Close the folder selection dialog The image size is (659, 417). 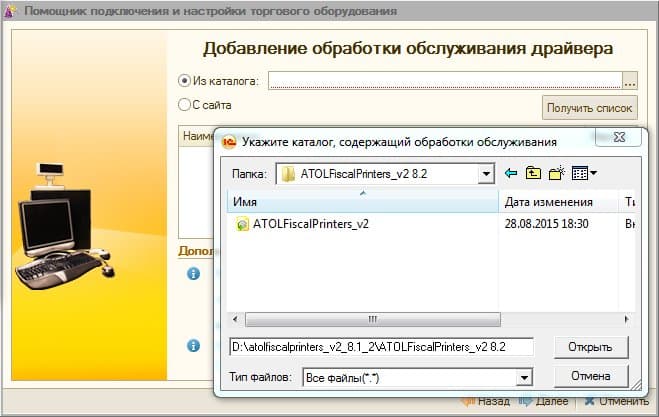point(619,137)
